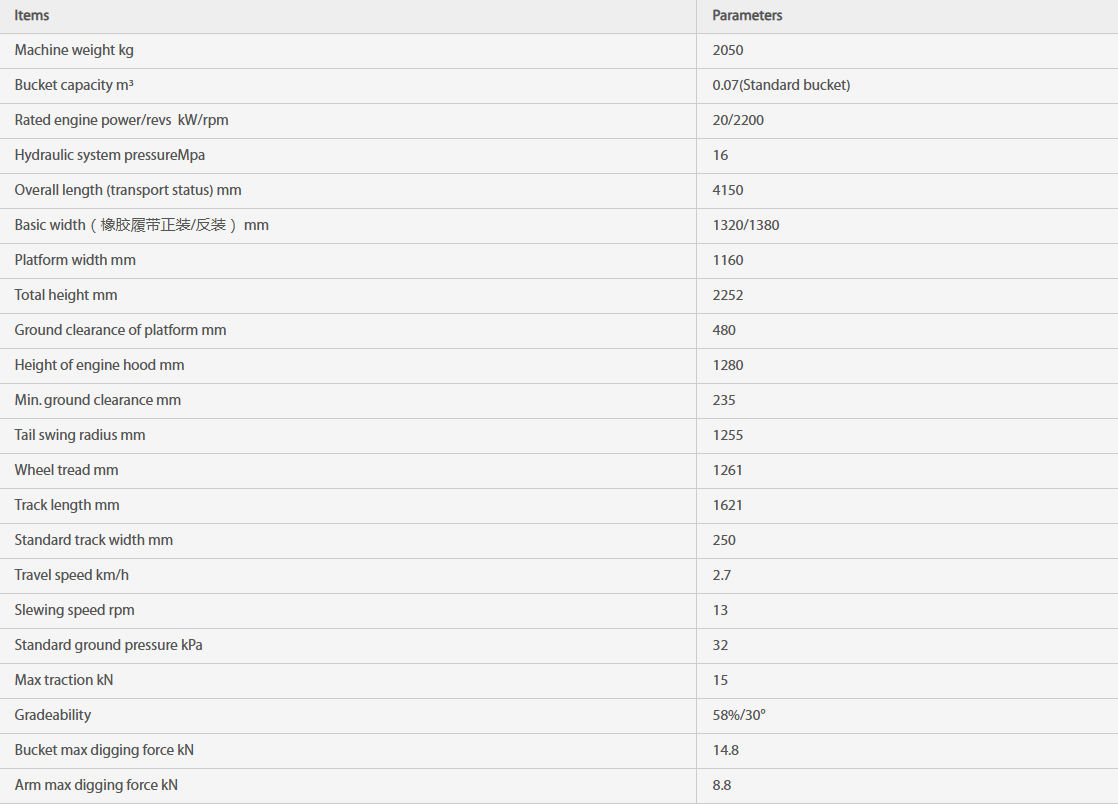
Task: Select the Gradeability value 58%/30°
Action: 739,715
